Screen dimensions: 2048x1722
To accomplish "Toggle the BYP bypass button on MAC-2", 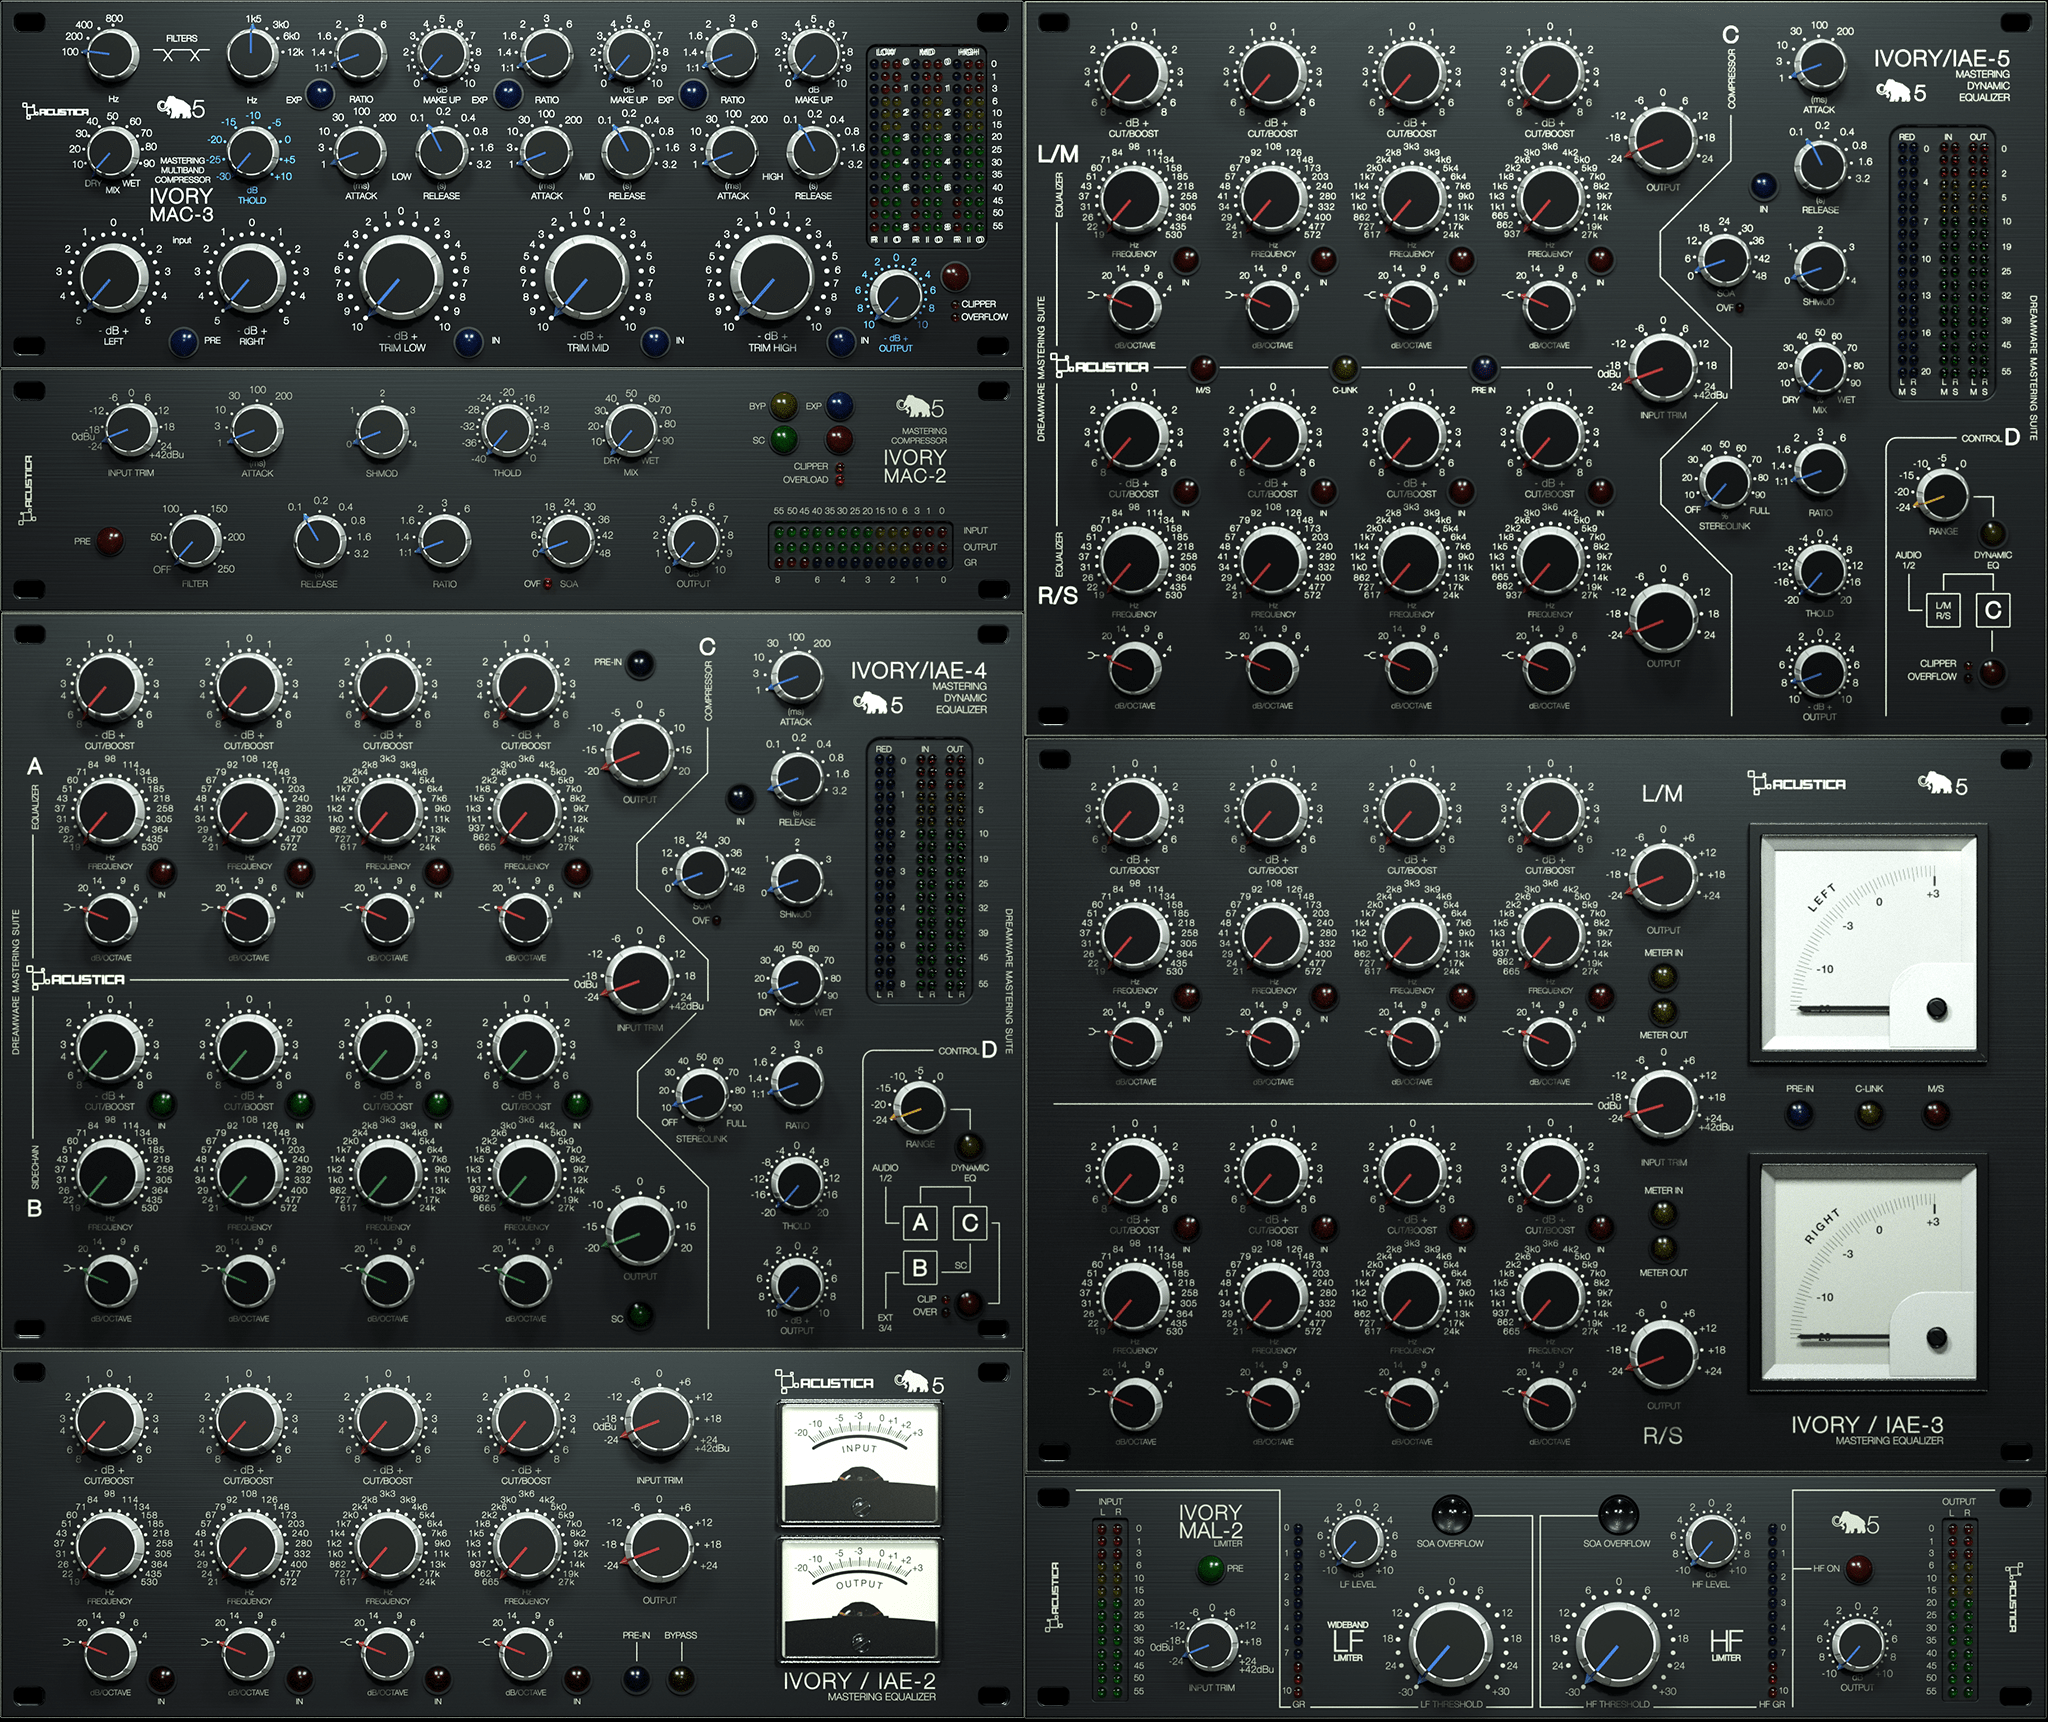I will point(784,405).
